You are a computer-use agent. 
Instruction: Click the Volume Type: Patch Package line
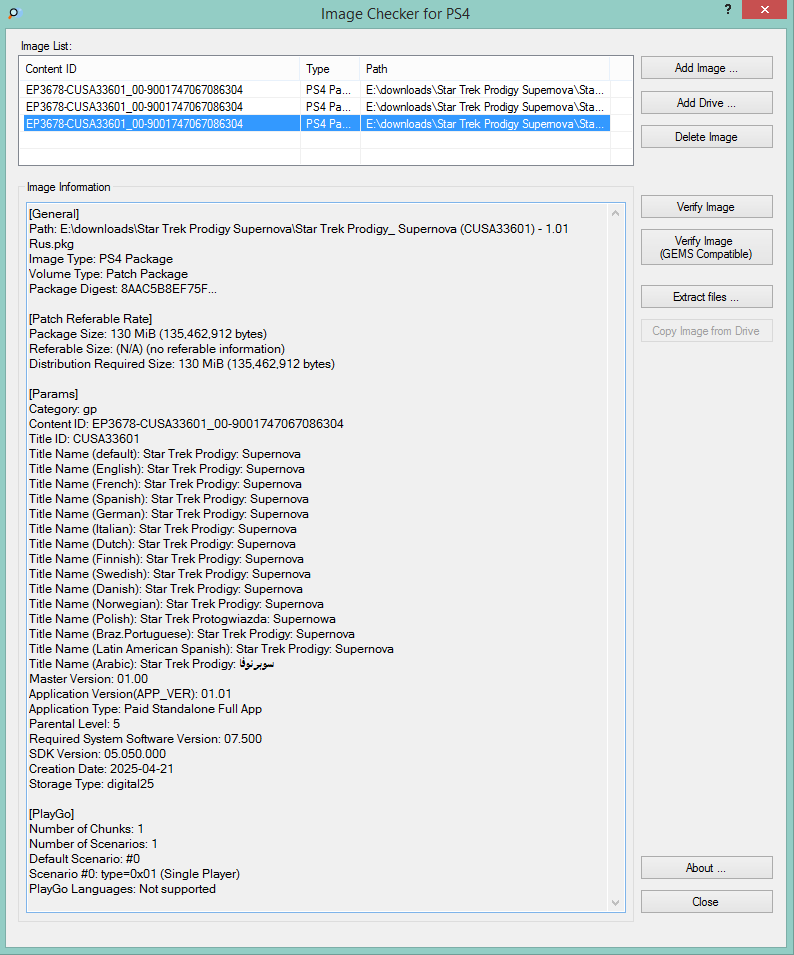coord(108,274)
